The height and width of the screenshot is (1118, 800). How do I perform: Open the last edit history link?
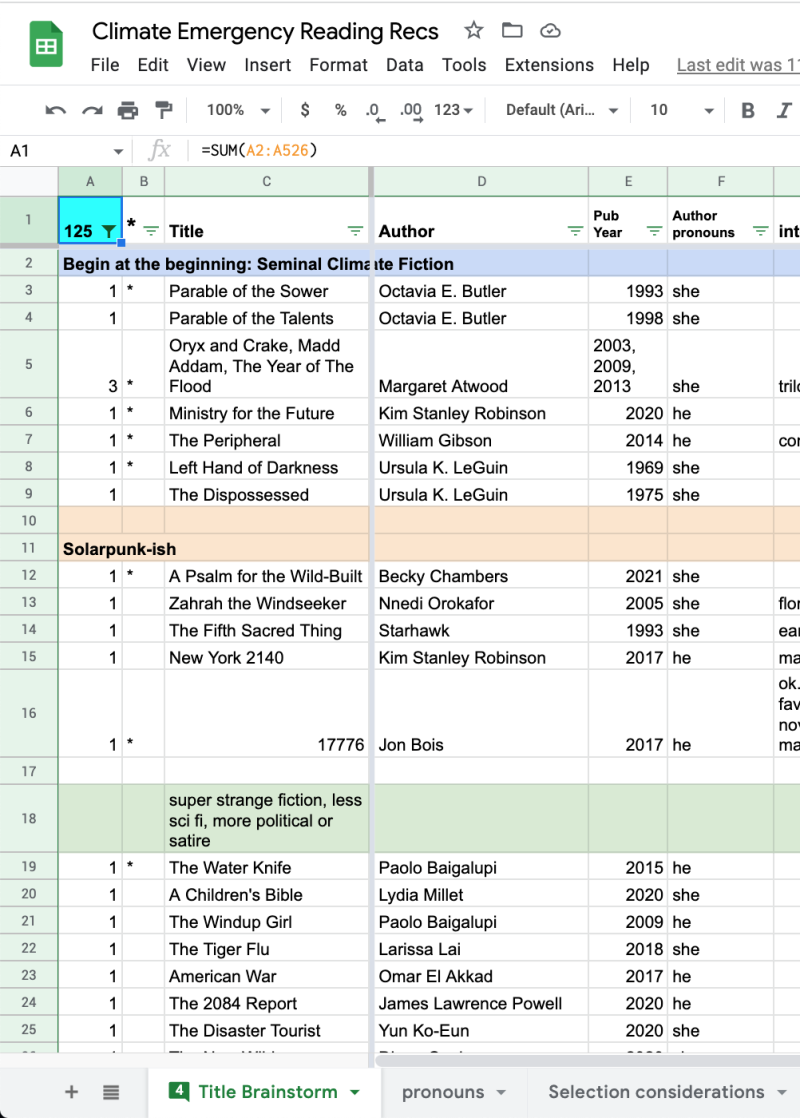pyautogui.click(x=738, y=65)
